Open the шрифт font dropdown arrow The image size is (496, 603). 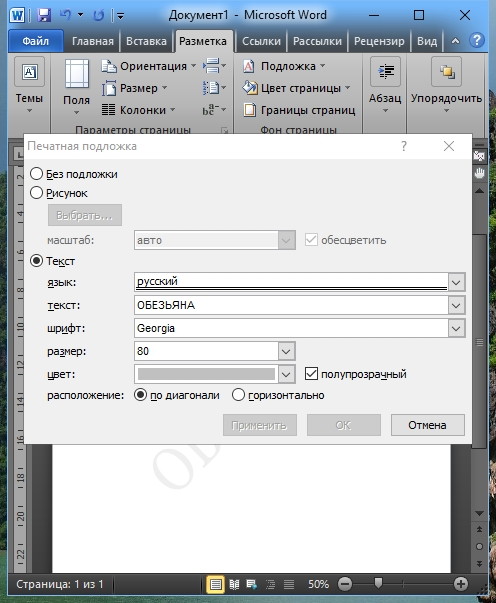pyautogui.click(x=456, y=328)
